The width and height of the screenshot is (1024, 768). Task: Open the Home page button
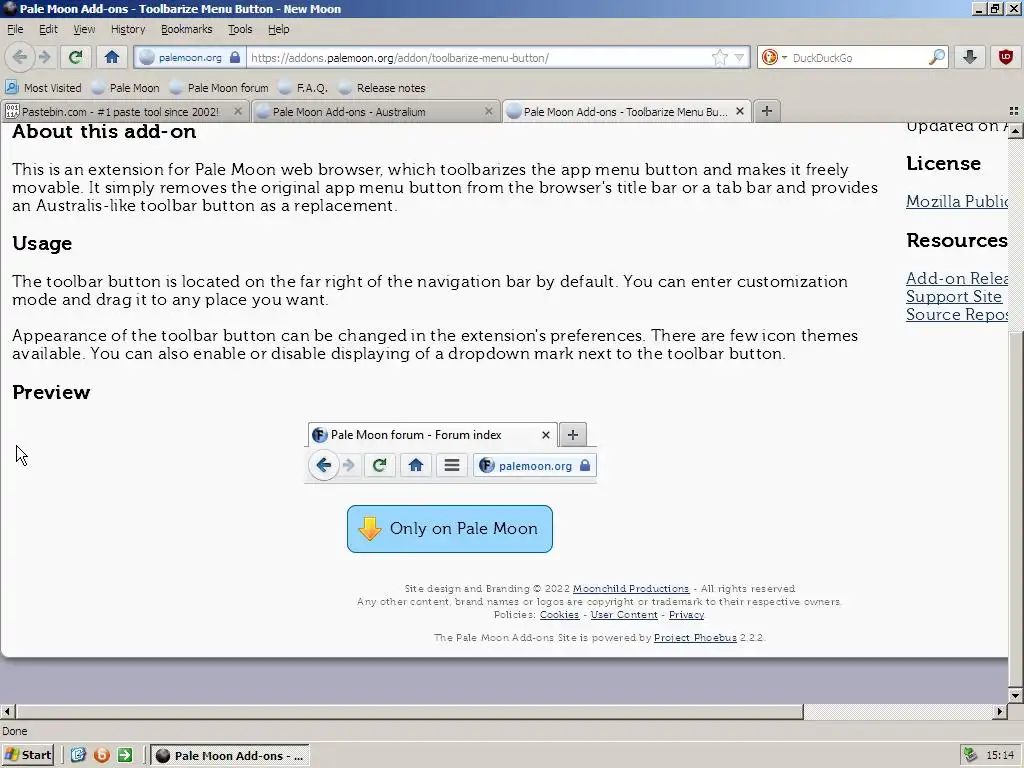112,57
